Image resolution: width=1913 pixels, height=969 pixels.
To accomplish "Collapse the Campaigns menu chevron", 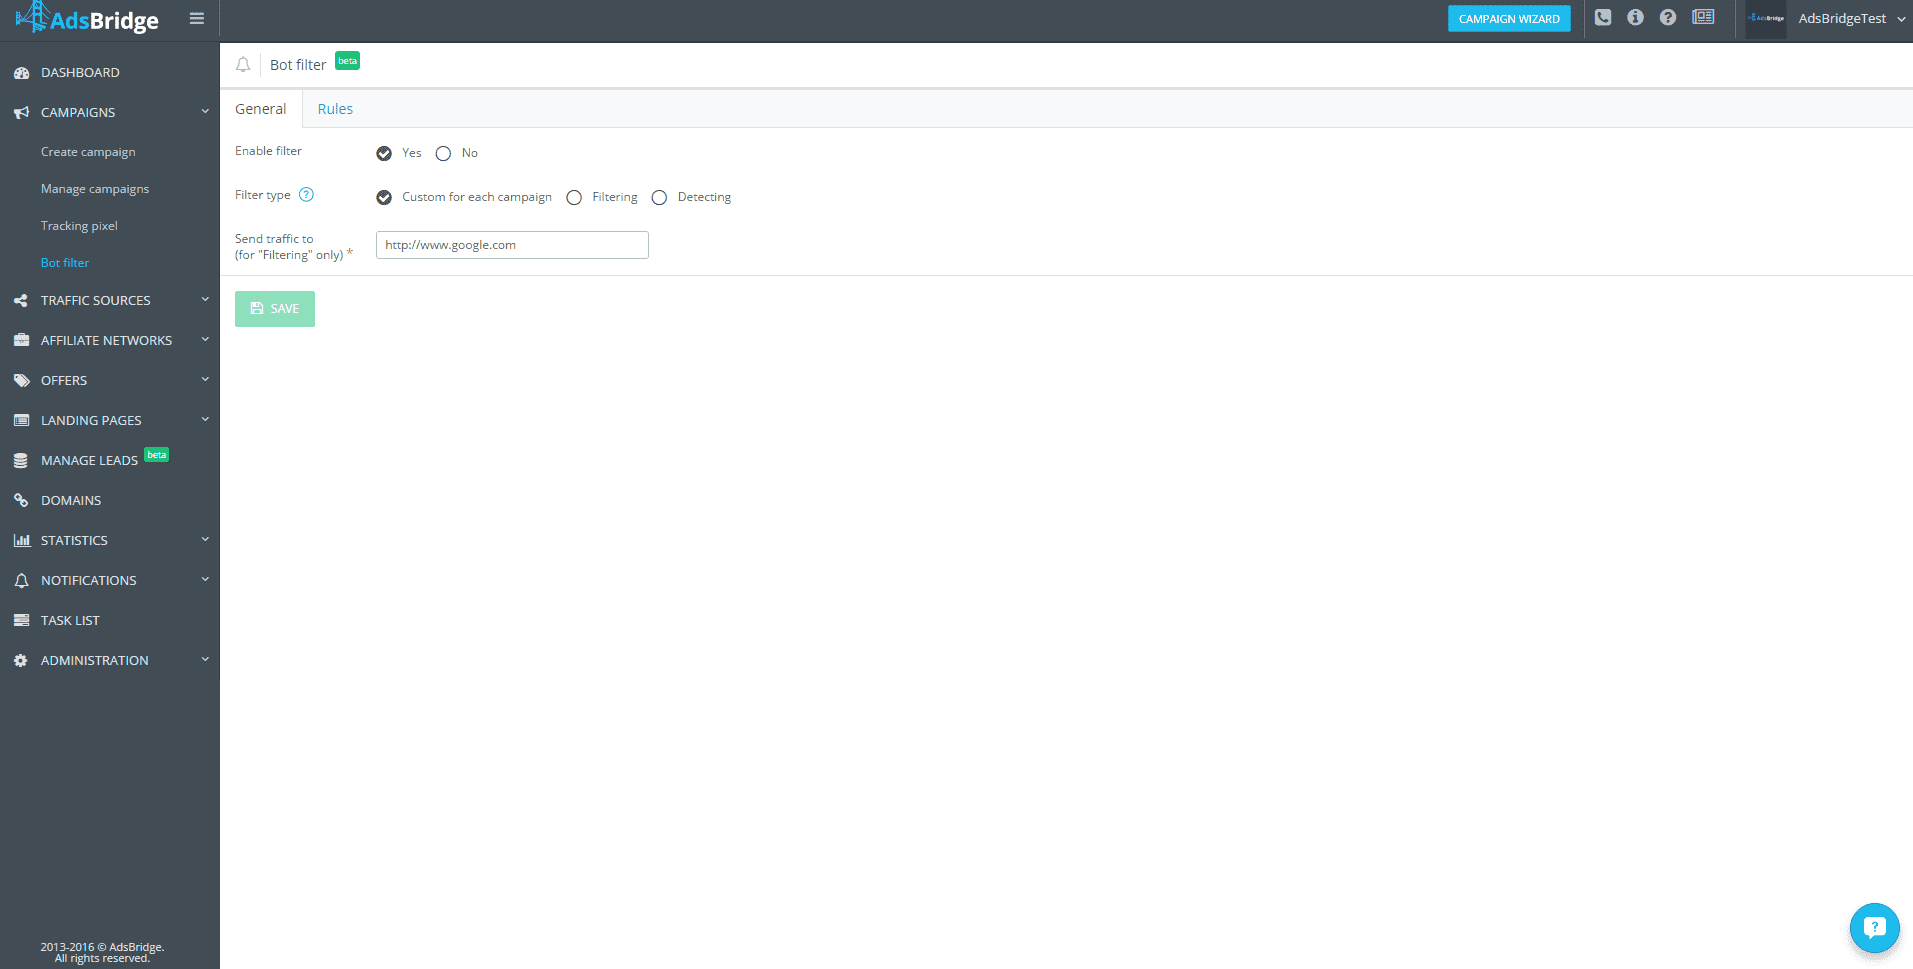I will 205,112.
